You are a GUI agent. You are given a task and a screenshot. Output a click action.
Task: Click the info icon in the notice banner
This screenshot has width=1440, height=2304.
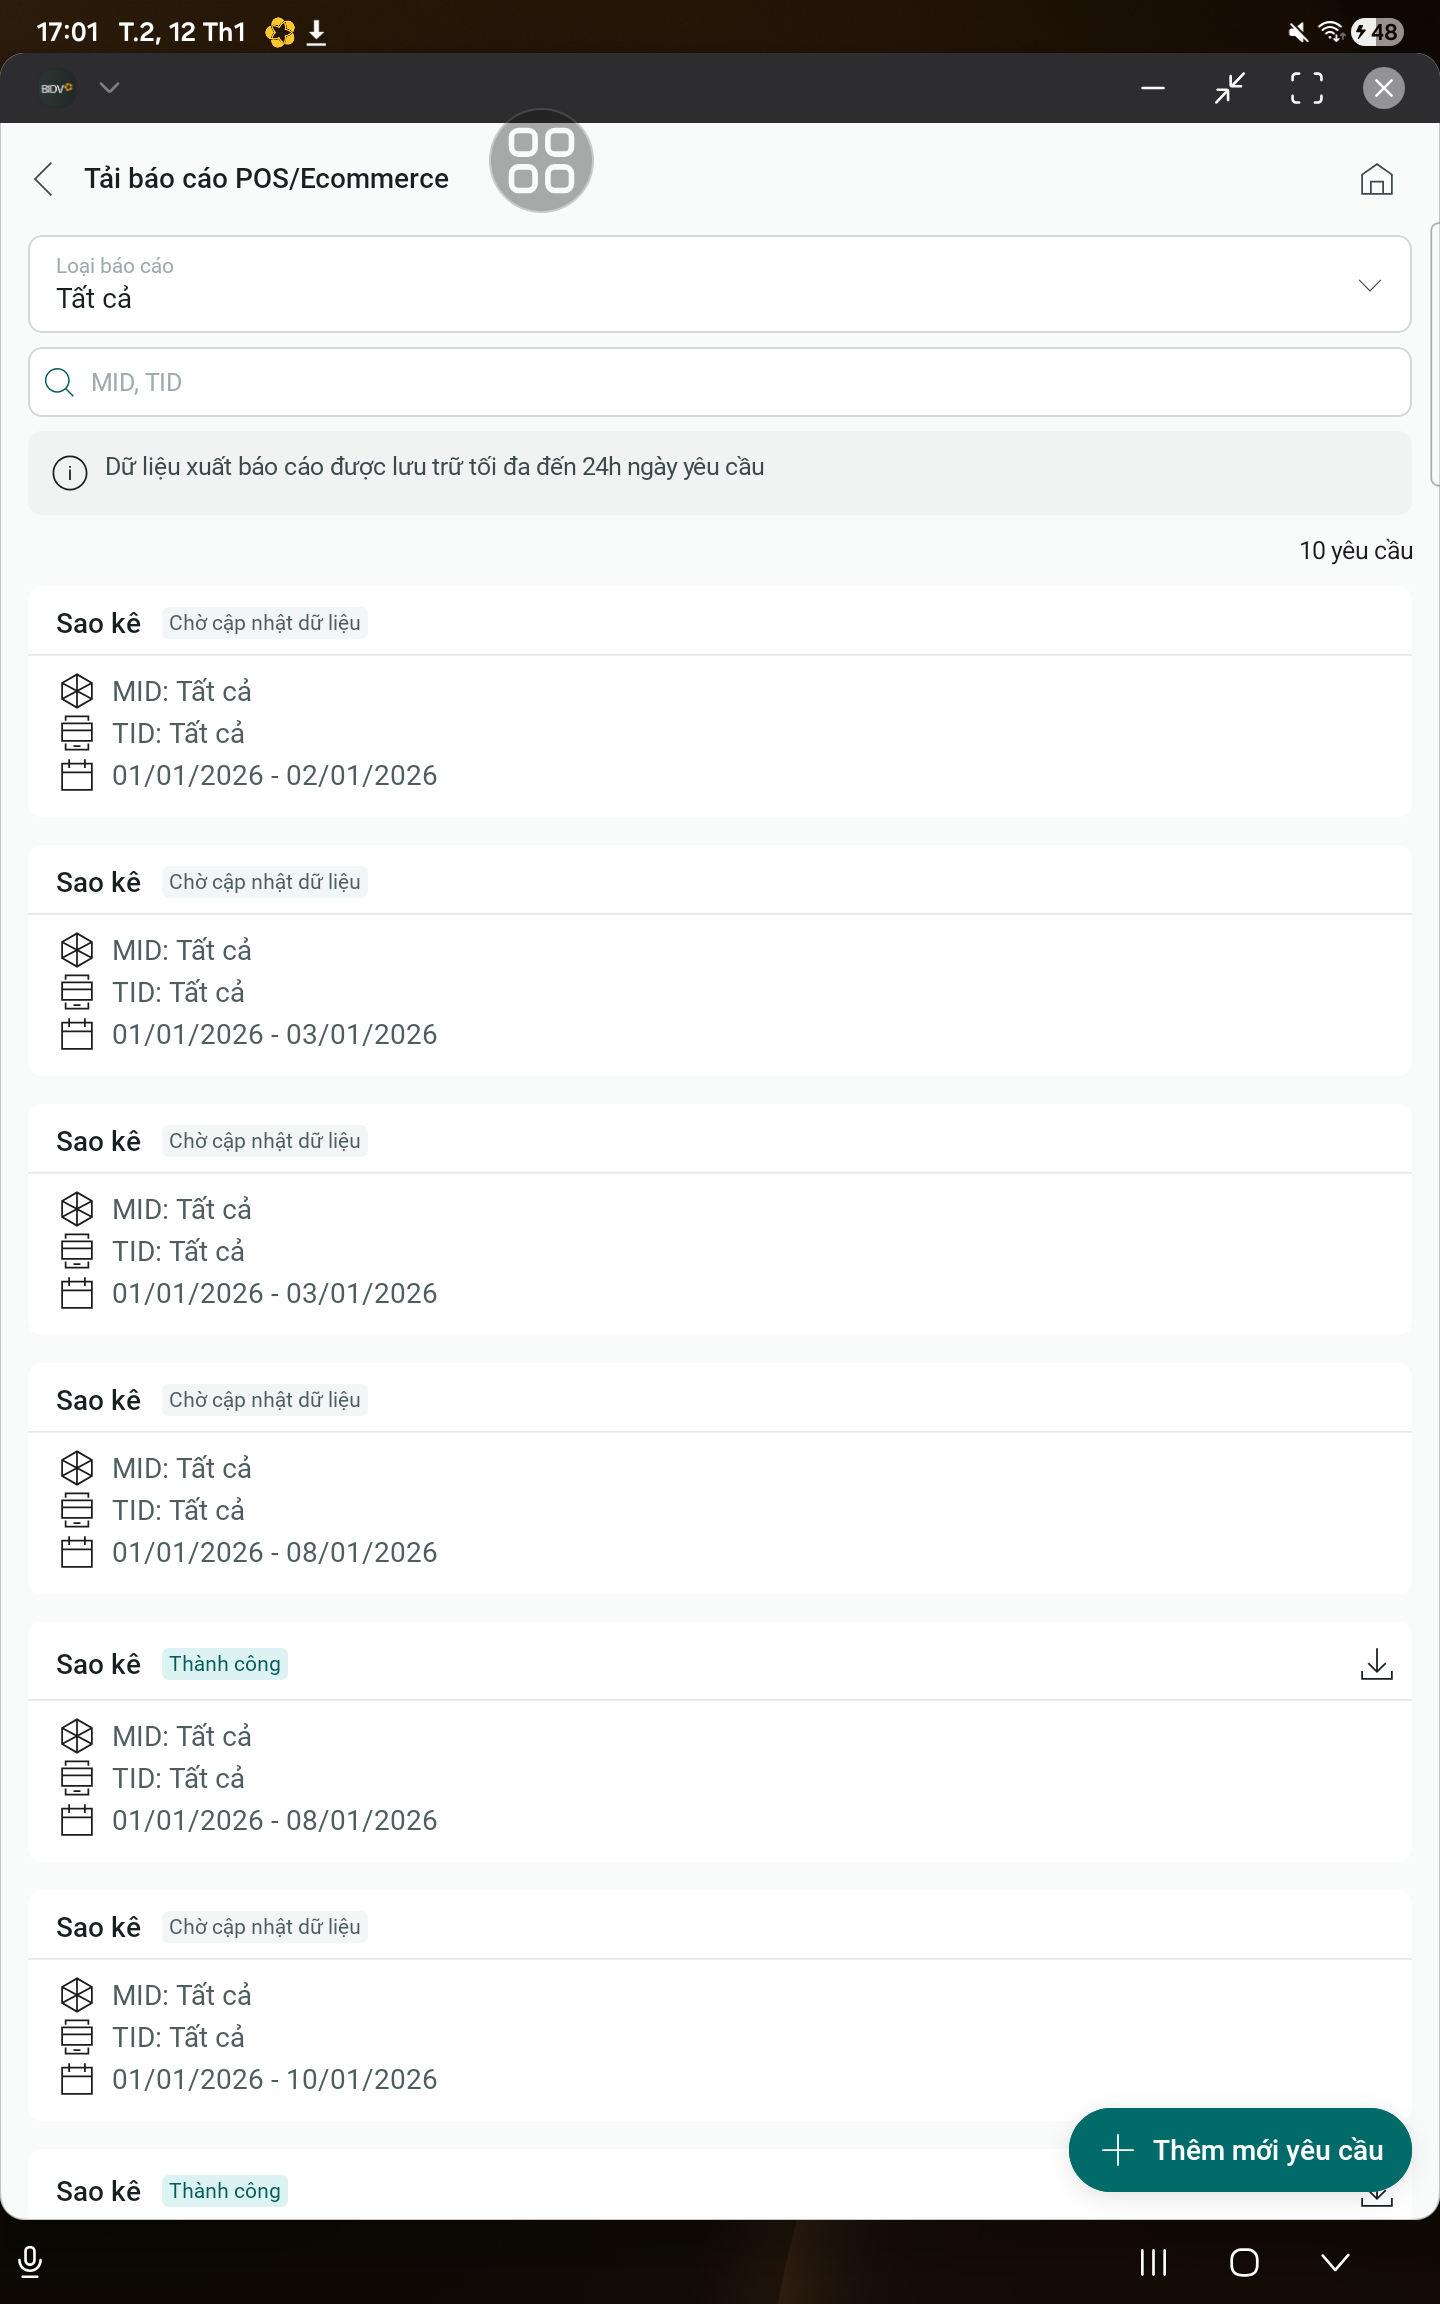(x=70, y=472)
